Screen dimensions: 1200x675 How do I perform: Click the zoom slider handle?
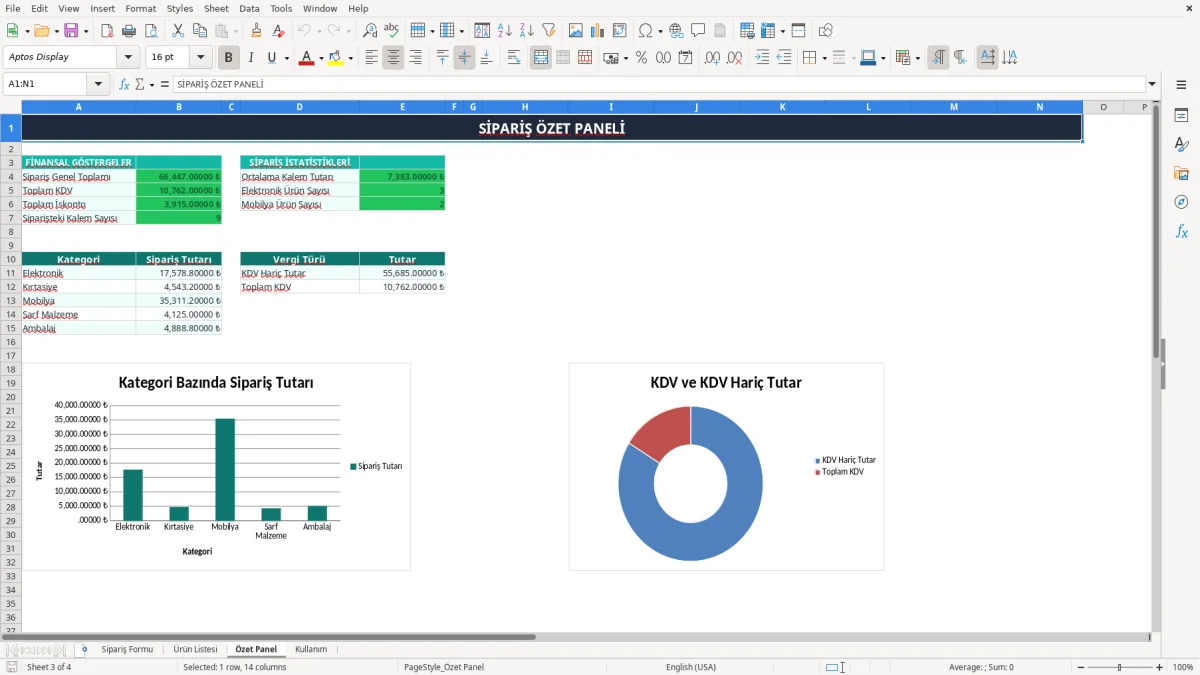tap(1120, 667)
